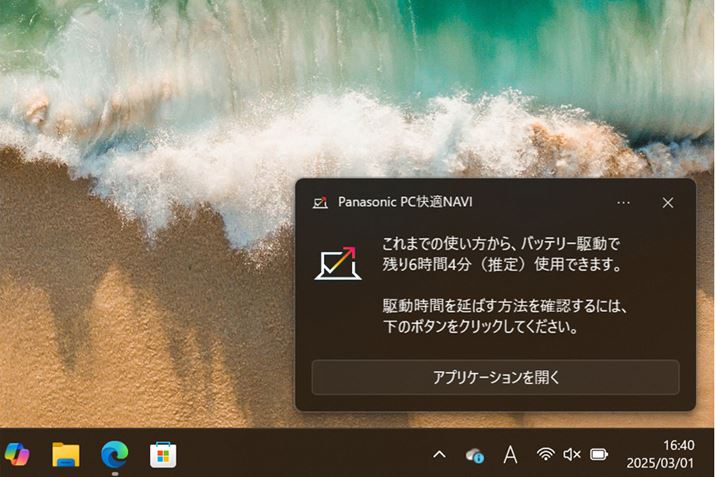The width and height of the screenshot is (715, 477).
Task: Dismiss the PC快適NAVI notification
Action: pos(668,203)
